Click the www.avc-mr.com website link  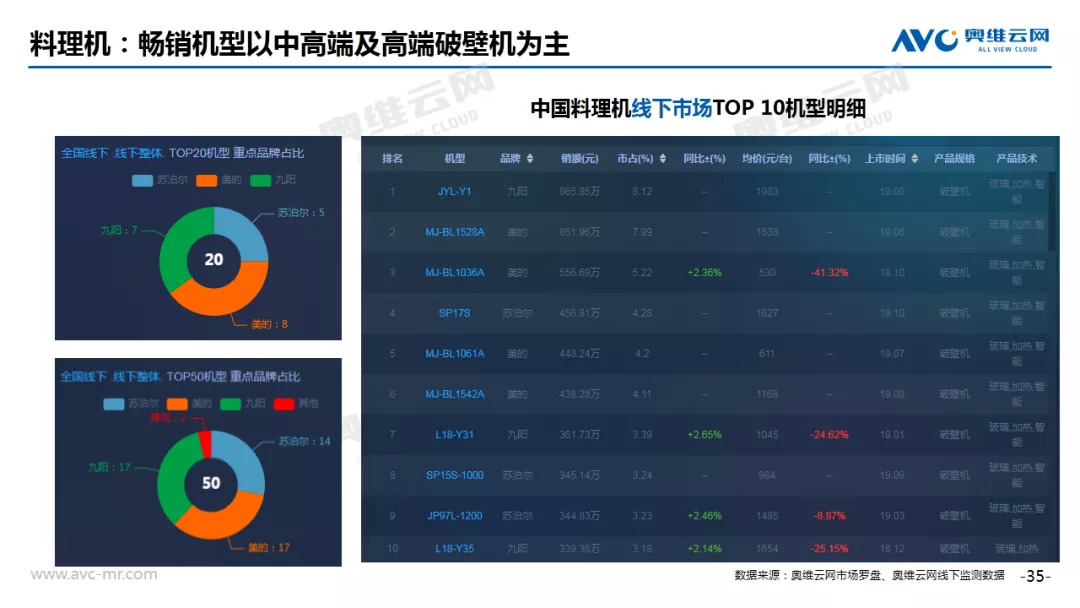[94, 574]
